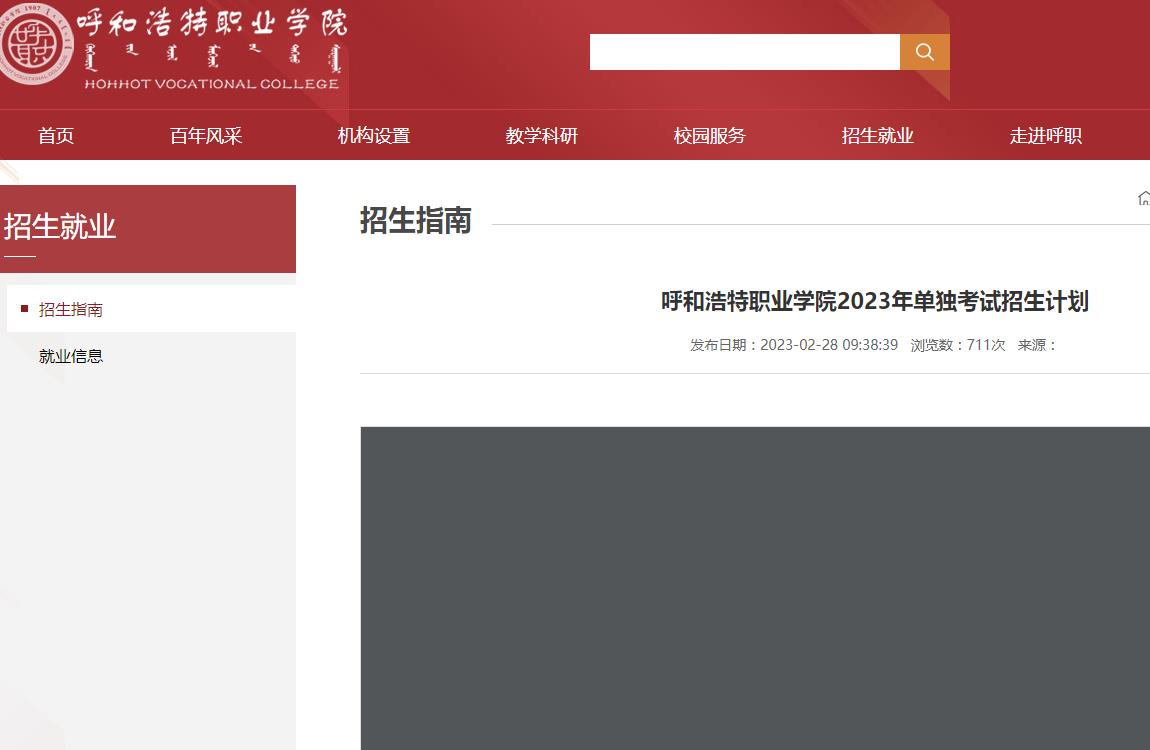Click the article title 2023年单独考试招生计划
Image resolution: width=1150 pixels, height=750 pixels.
tap(875, 301)
